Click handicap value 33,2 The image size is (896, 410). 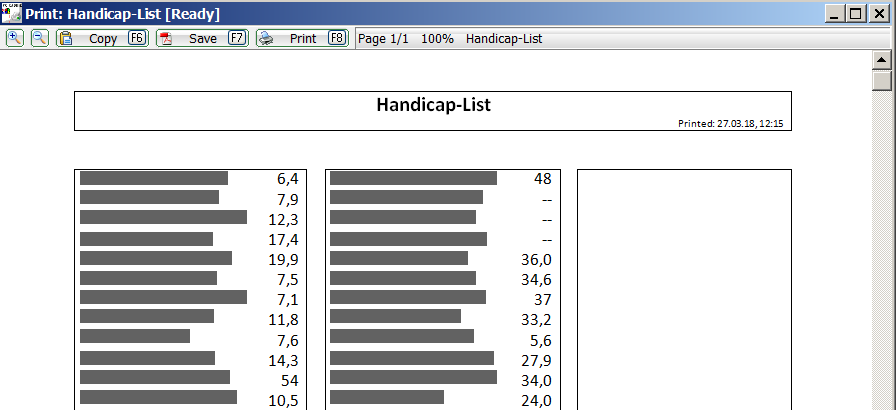click(537, 319)
